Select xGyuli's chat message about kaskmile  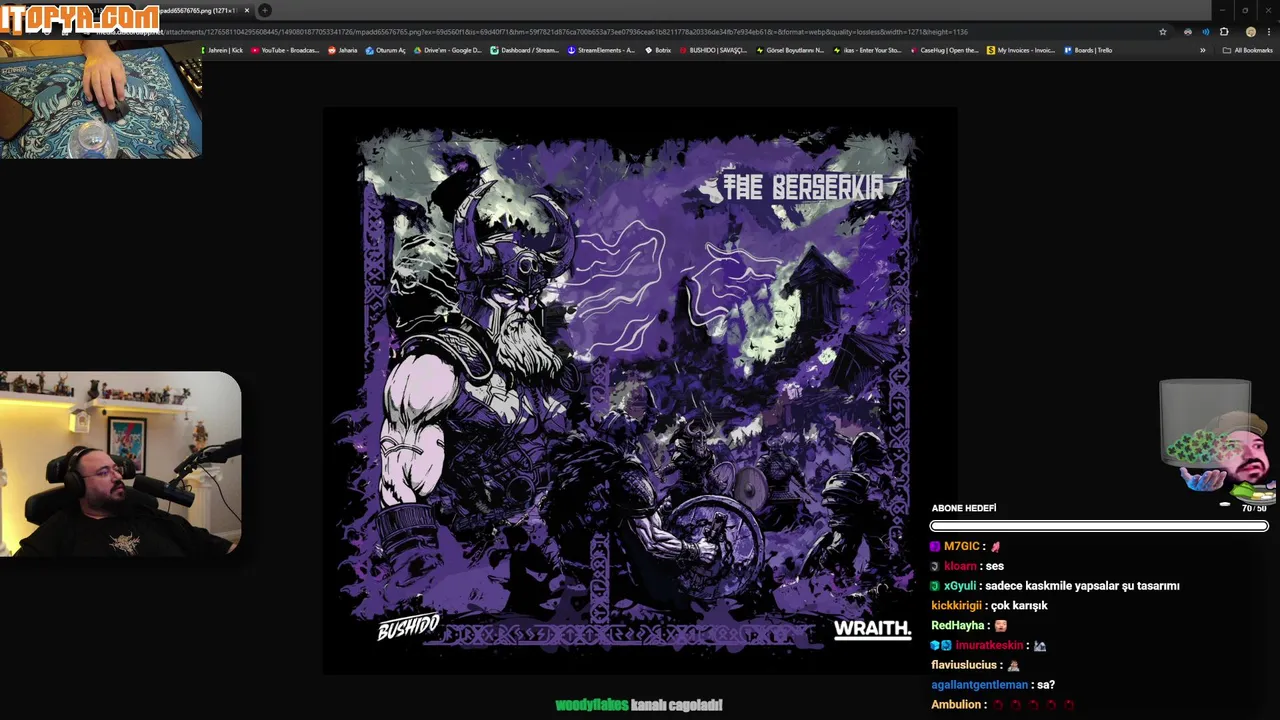[1055, 586]
